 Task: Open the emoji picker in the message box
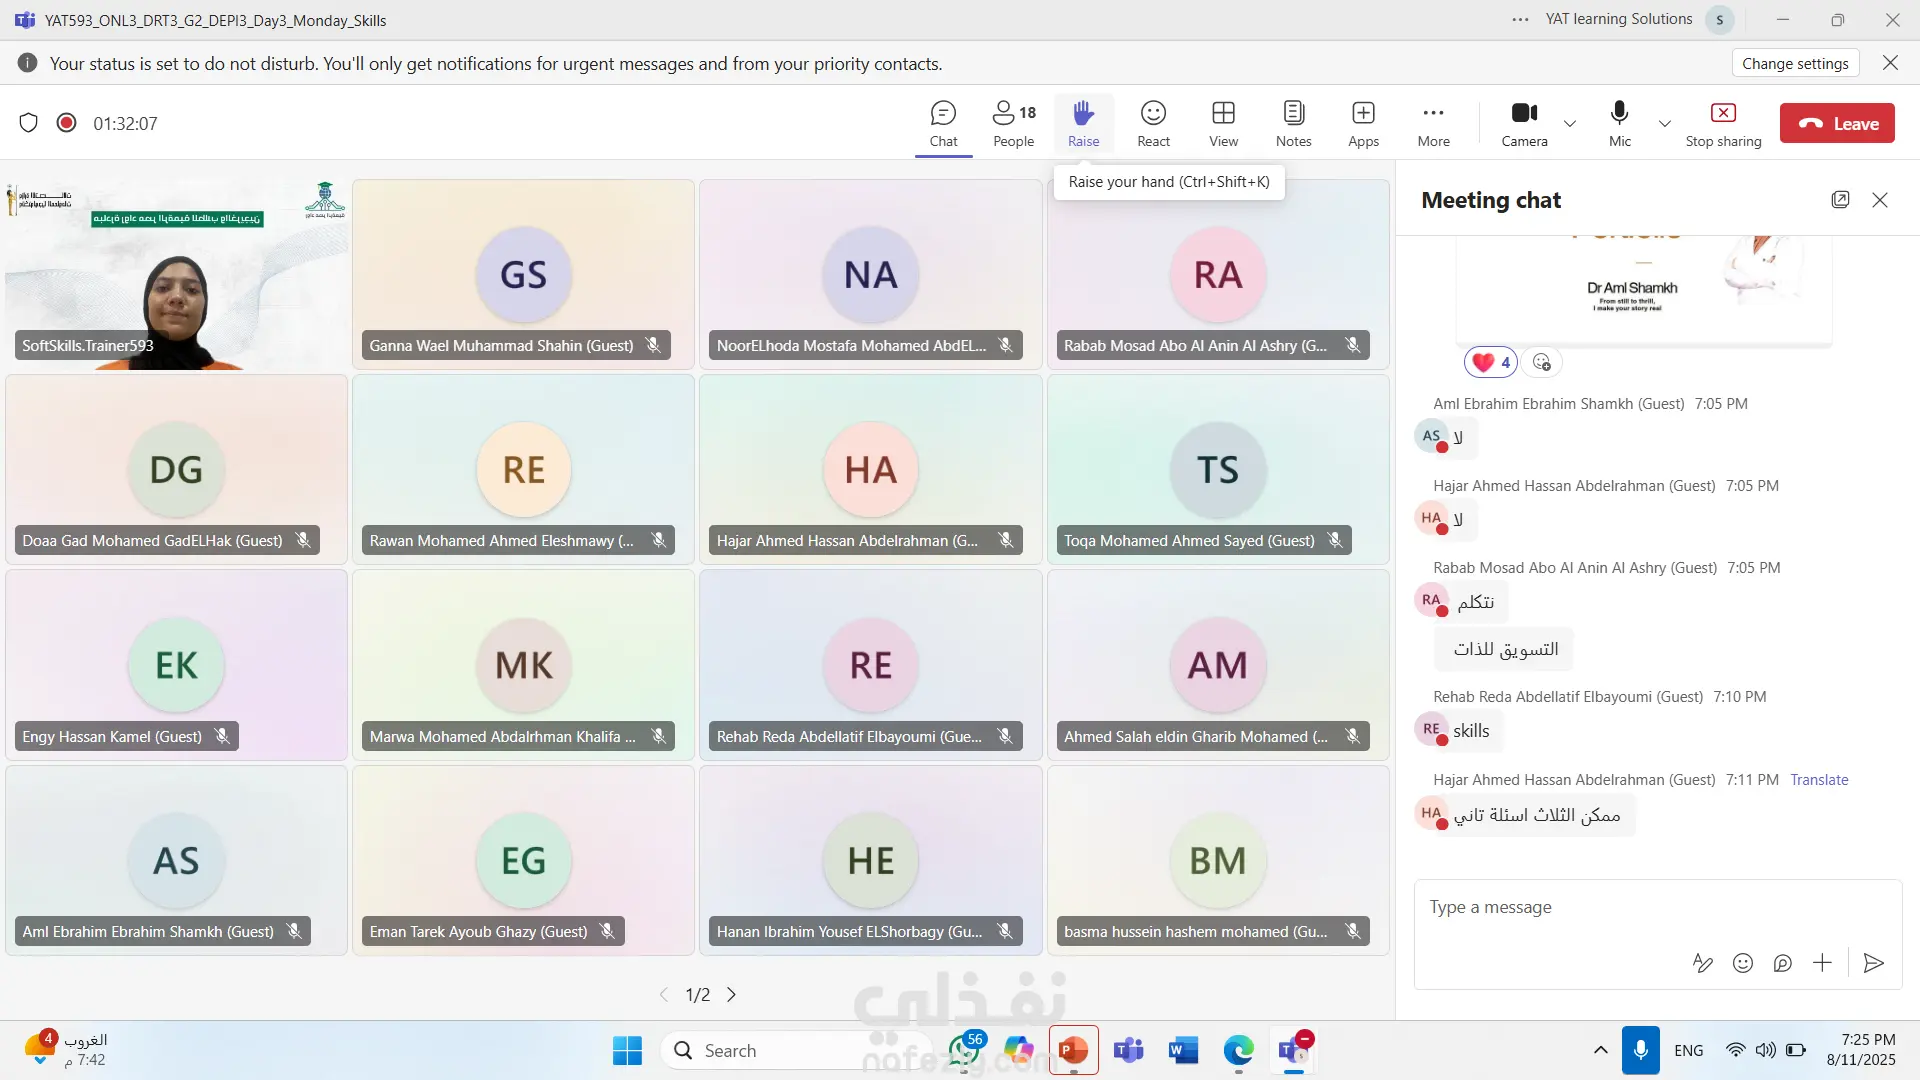[1742, 963]
